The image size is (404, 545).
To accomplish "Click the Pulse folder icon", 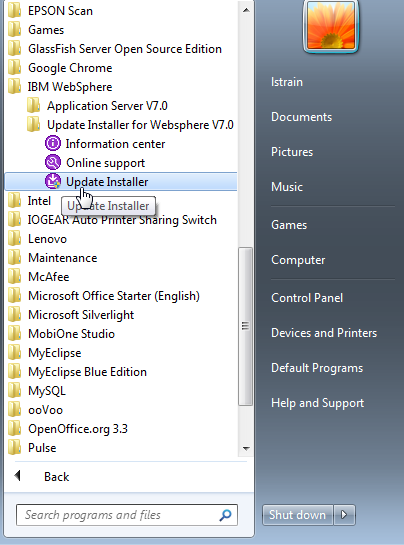I will coord(15,448).
